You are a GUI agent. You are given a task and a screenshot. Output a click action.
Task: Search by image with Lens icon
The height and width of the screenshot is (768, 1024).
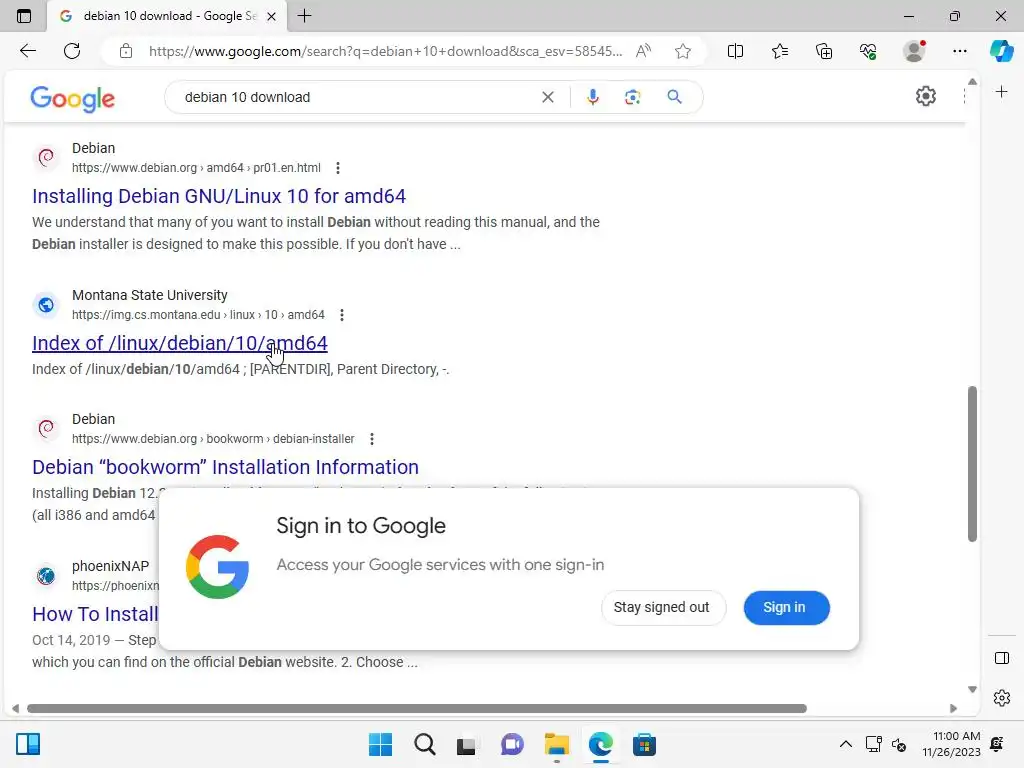[x=632, y=97]
